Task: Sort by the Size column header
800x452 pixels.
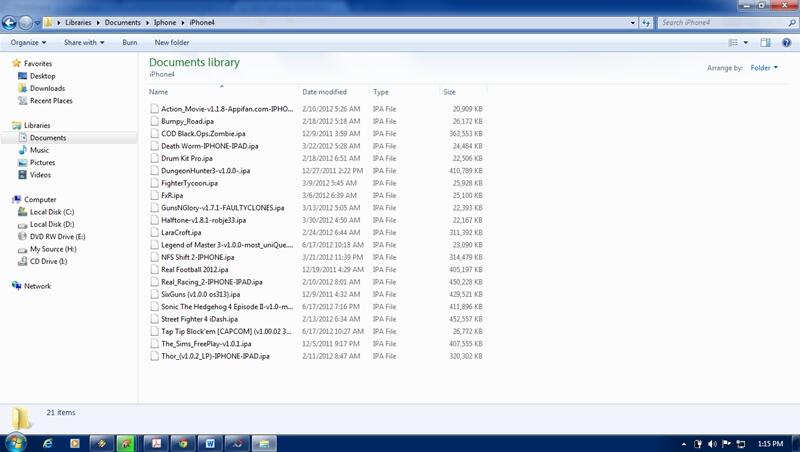Action: pos(463,92)
